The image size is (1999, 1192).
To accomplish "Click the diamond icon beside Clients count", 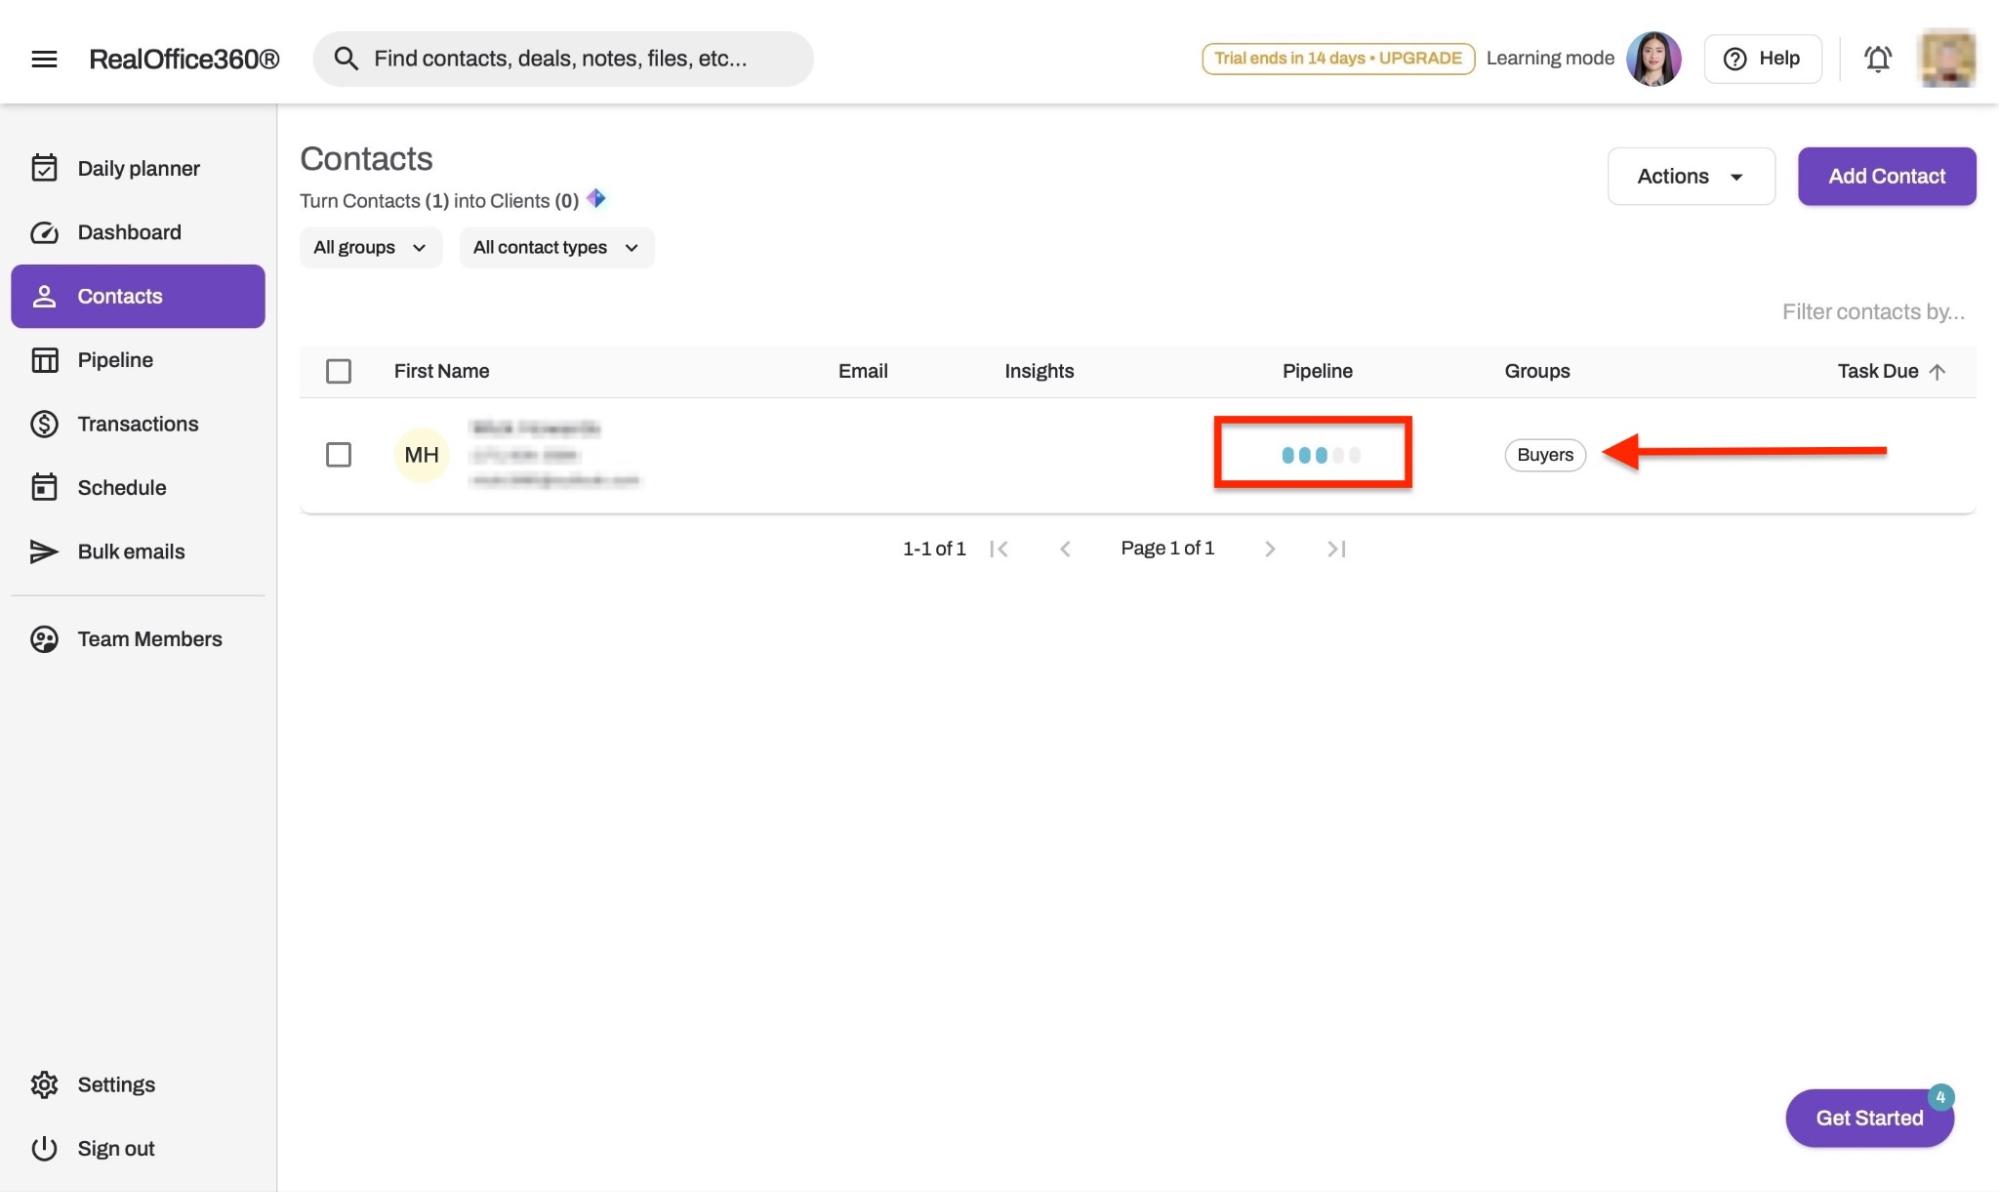I will click(596, 199).
